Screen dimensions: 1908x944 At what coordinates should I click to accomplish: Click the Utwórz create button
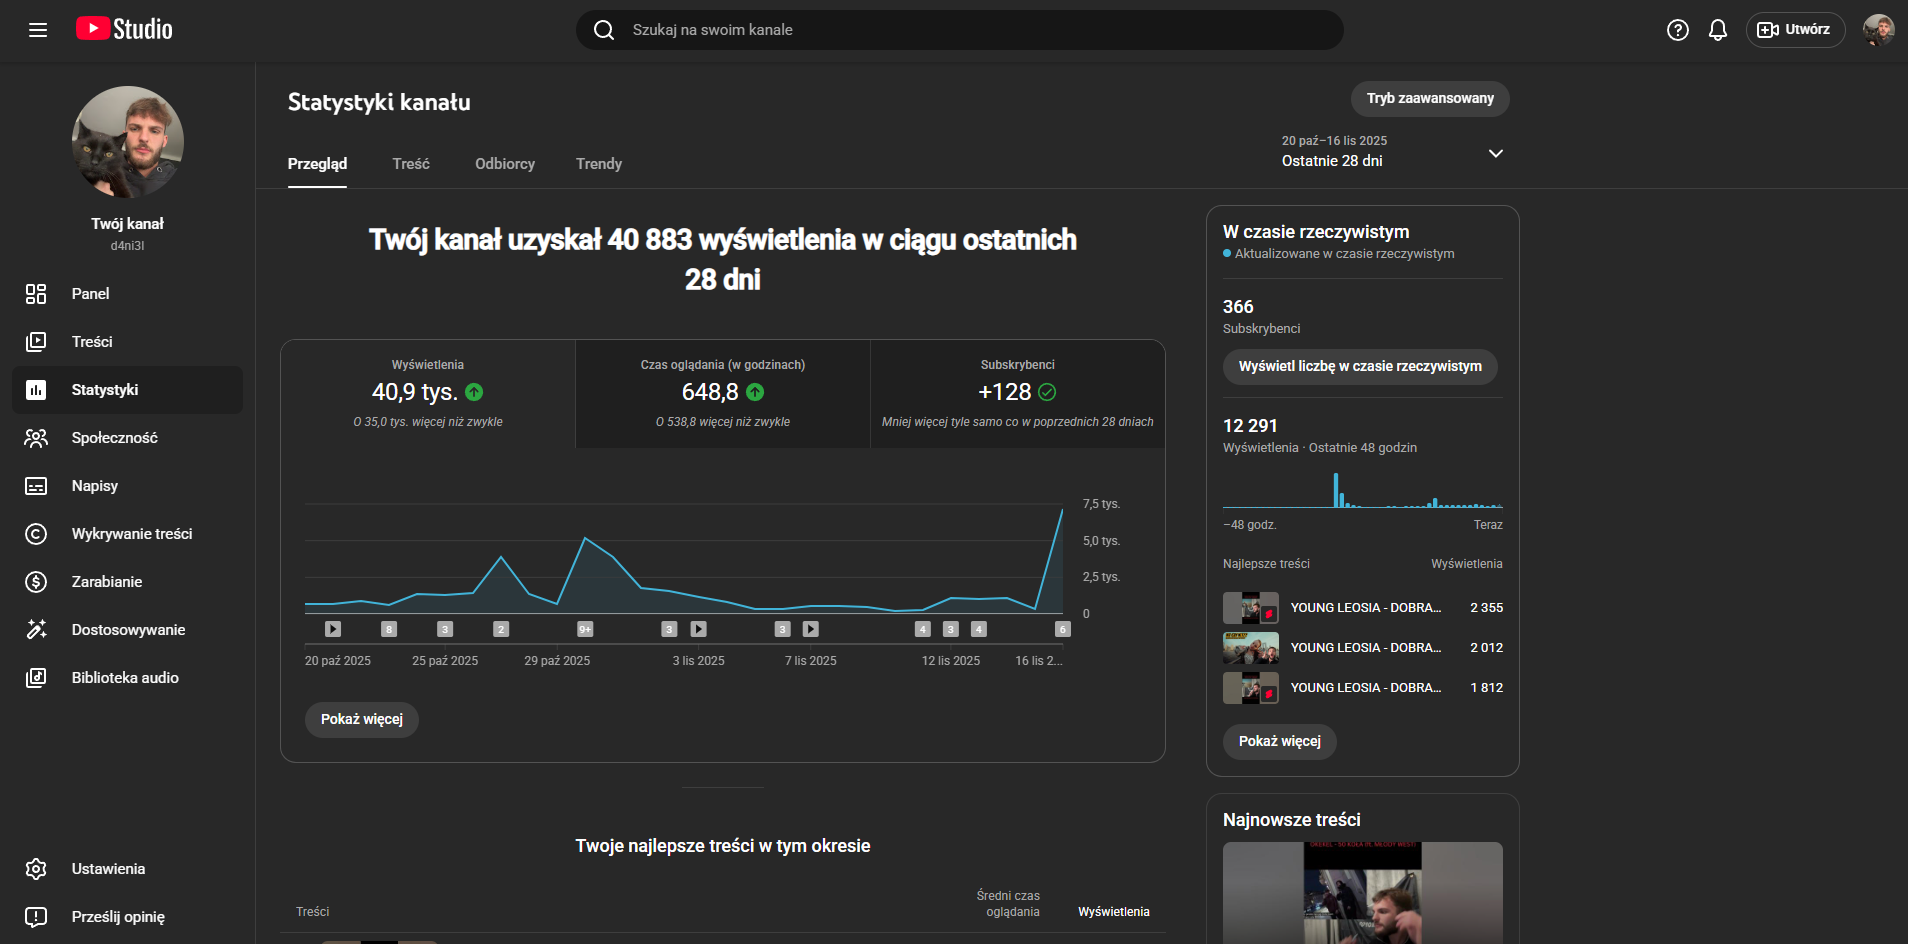1795,30
